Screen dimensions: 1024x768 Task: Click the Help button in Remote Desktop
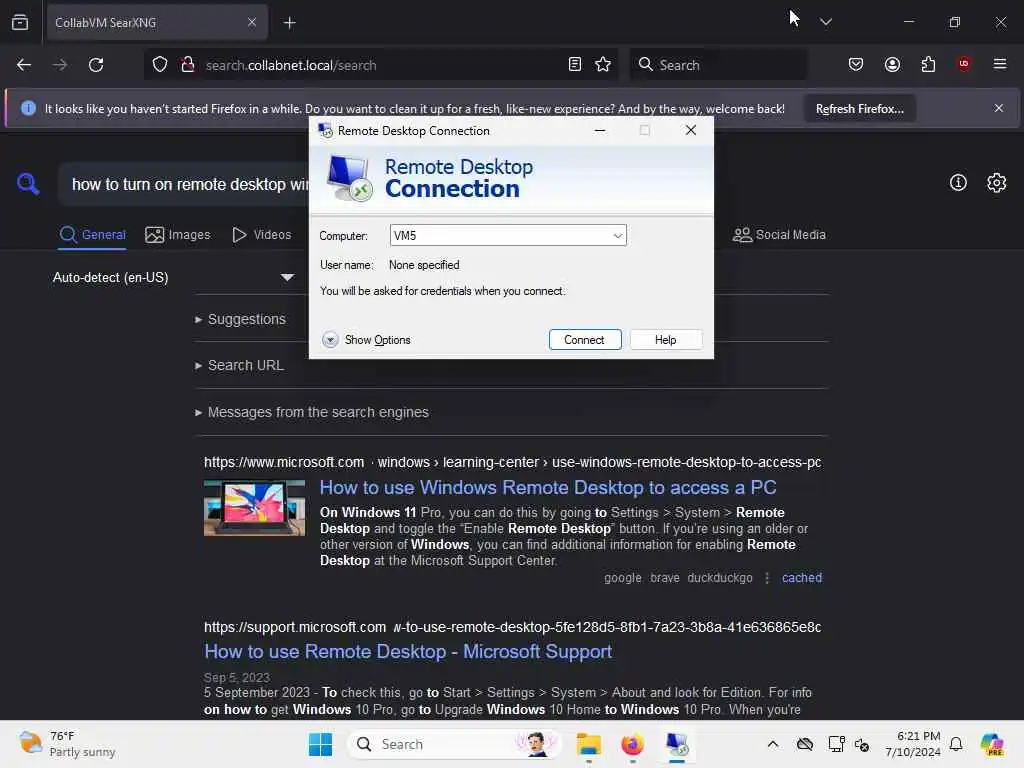pos(665,340)
